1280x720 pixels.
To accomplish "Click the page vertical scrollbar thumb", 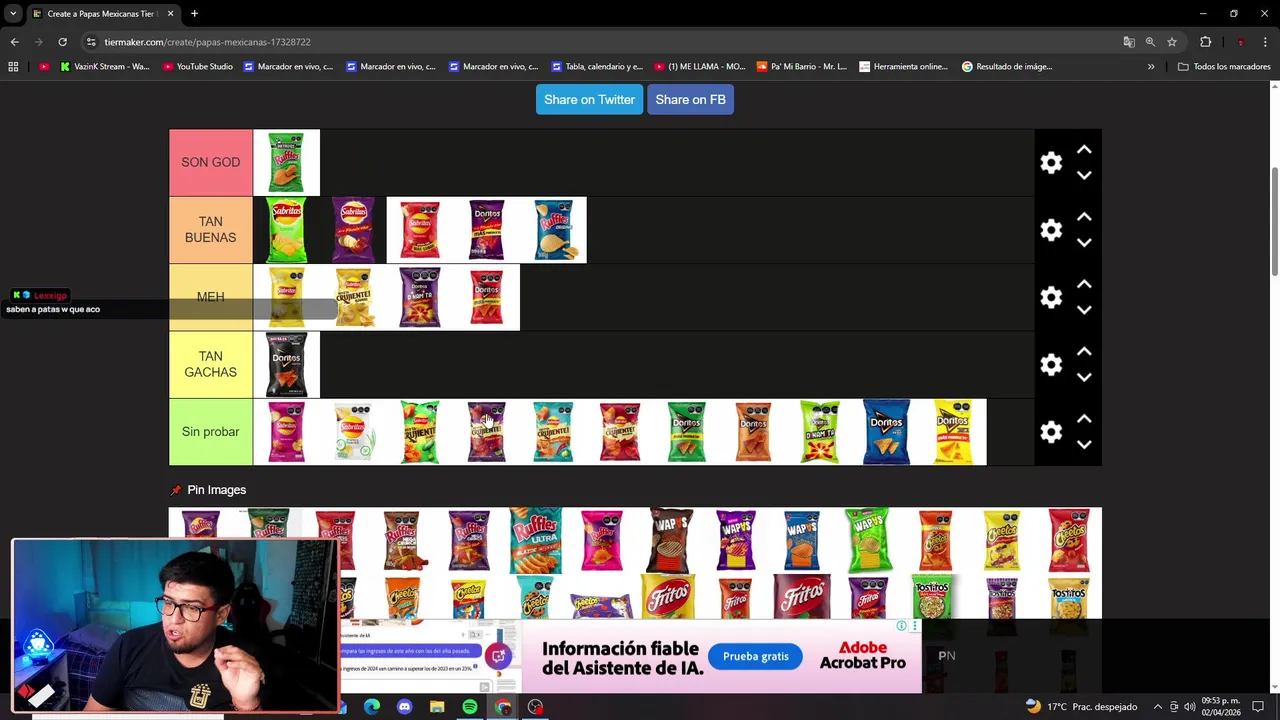I will [1274, 222].
